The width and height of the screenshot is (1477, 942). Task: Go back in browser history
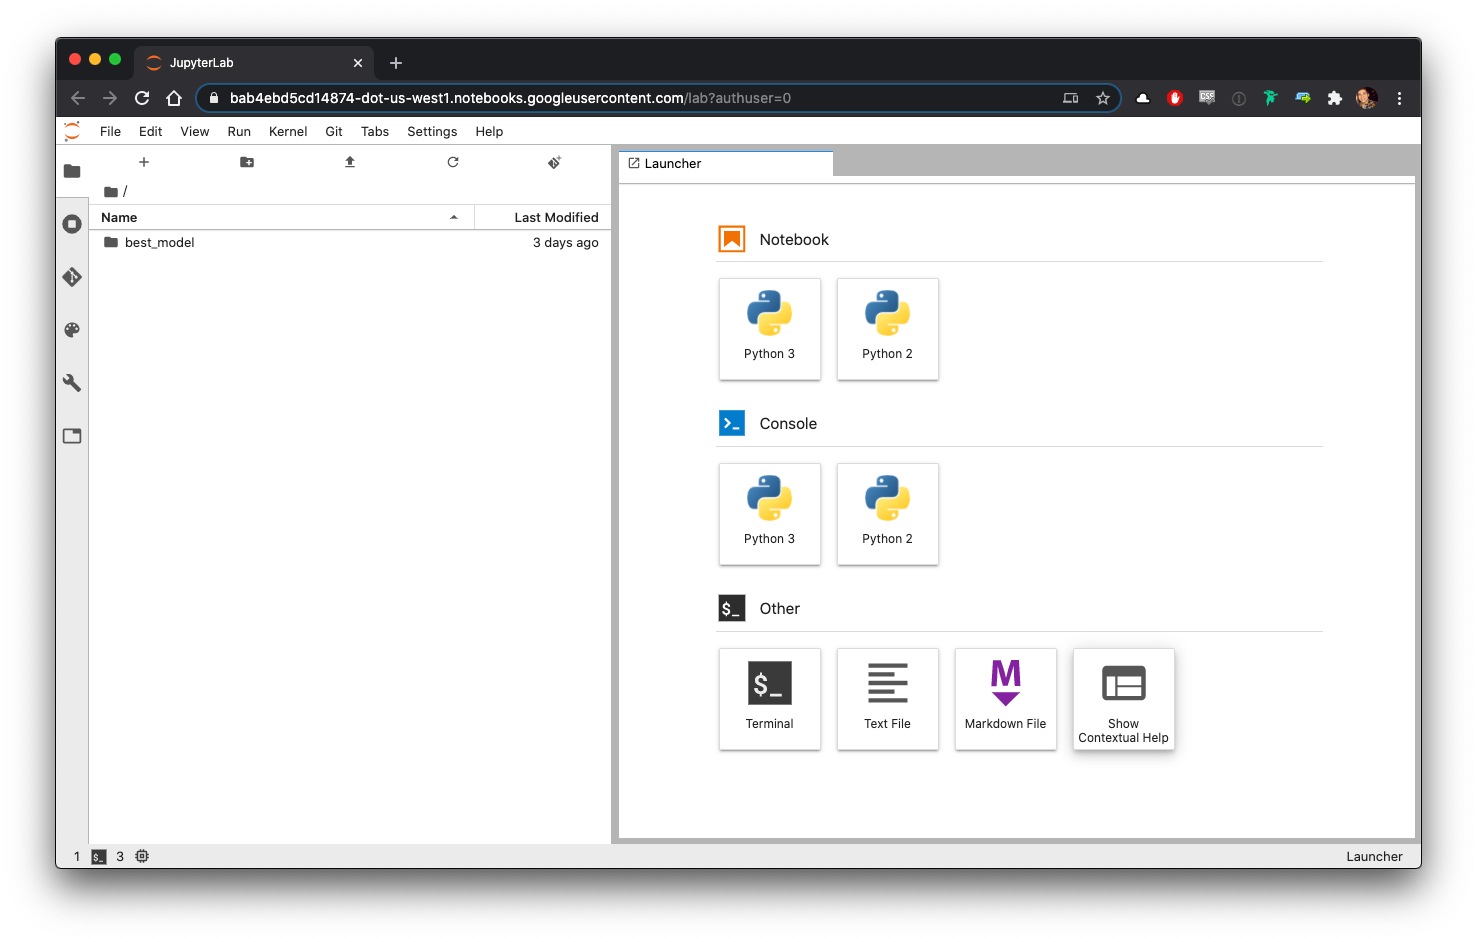point(78,98)
